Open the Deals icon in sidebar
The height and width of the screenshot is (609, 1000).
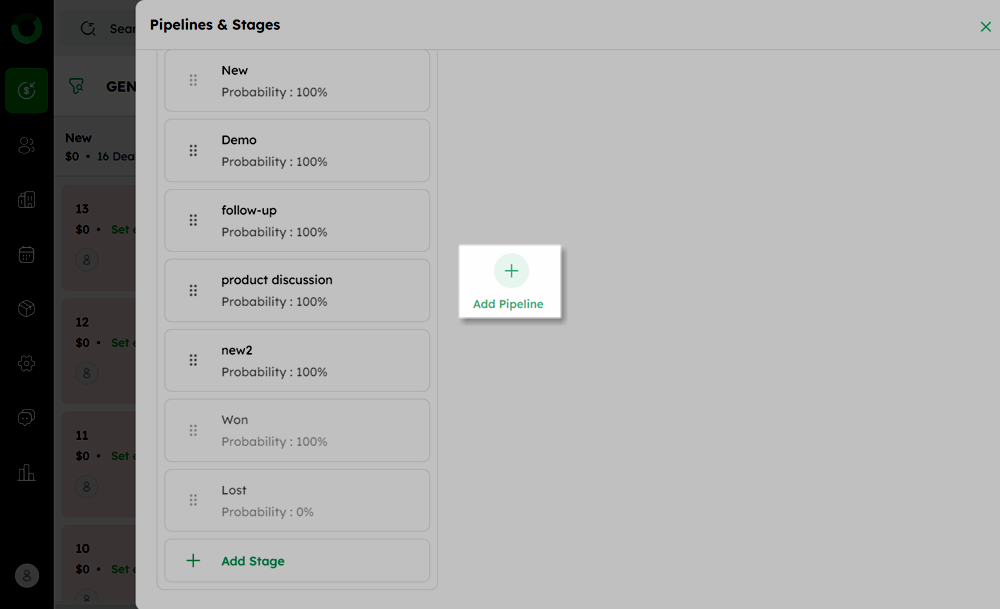tap(27, 91)
